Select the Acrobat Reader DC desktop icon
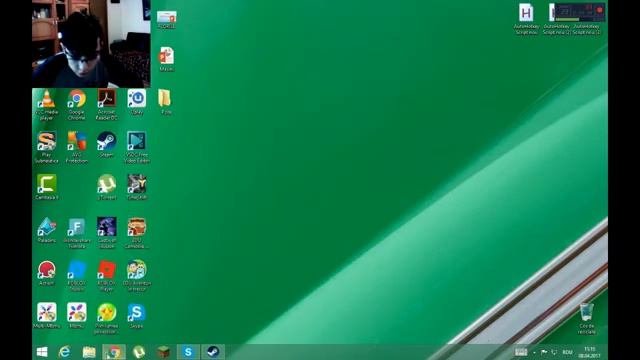The image size is (640, 360). [x=107, y=104]
